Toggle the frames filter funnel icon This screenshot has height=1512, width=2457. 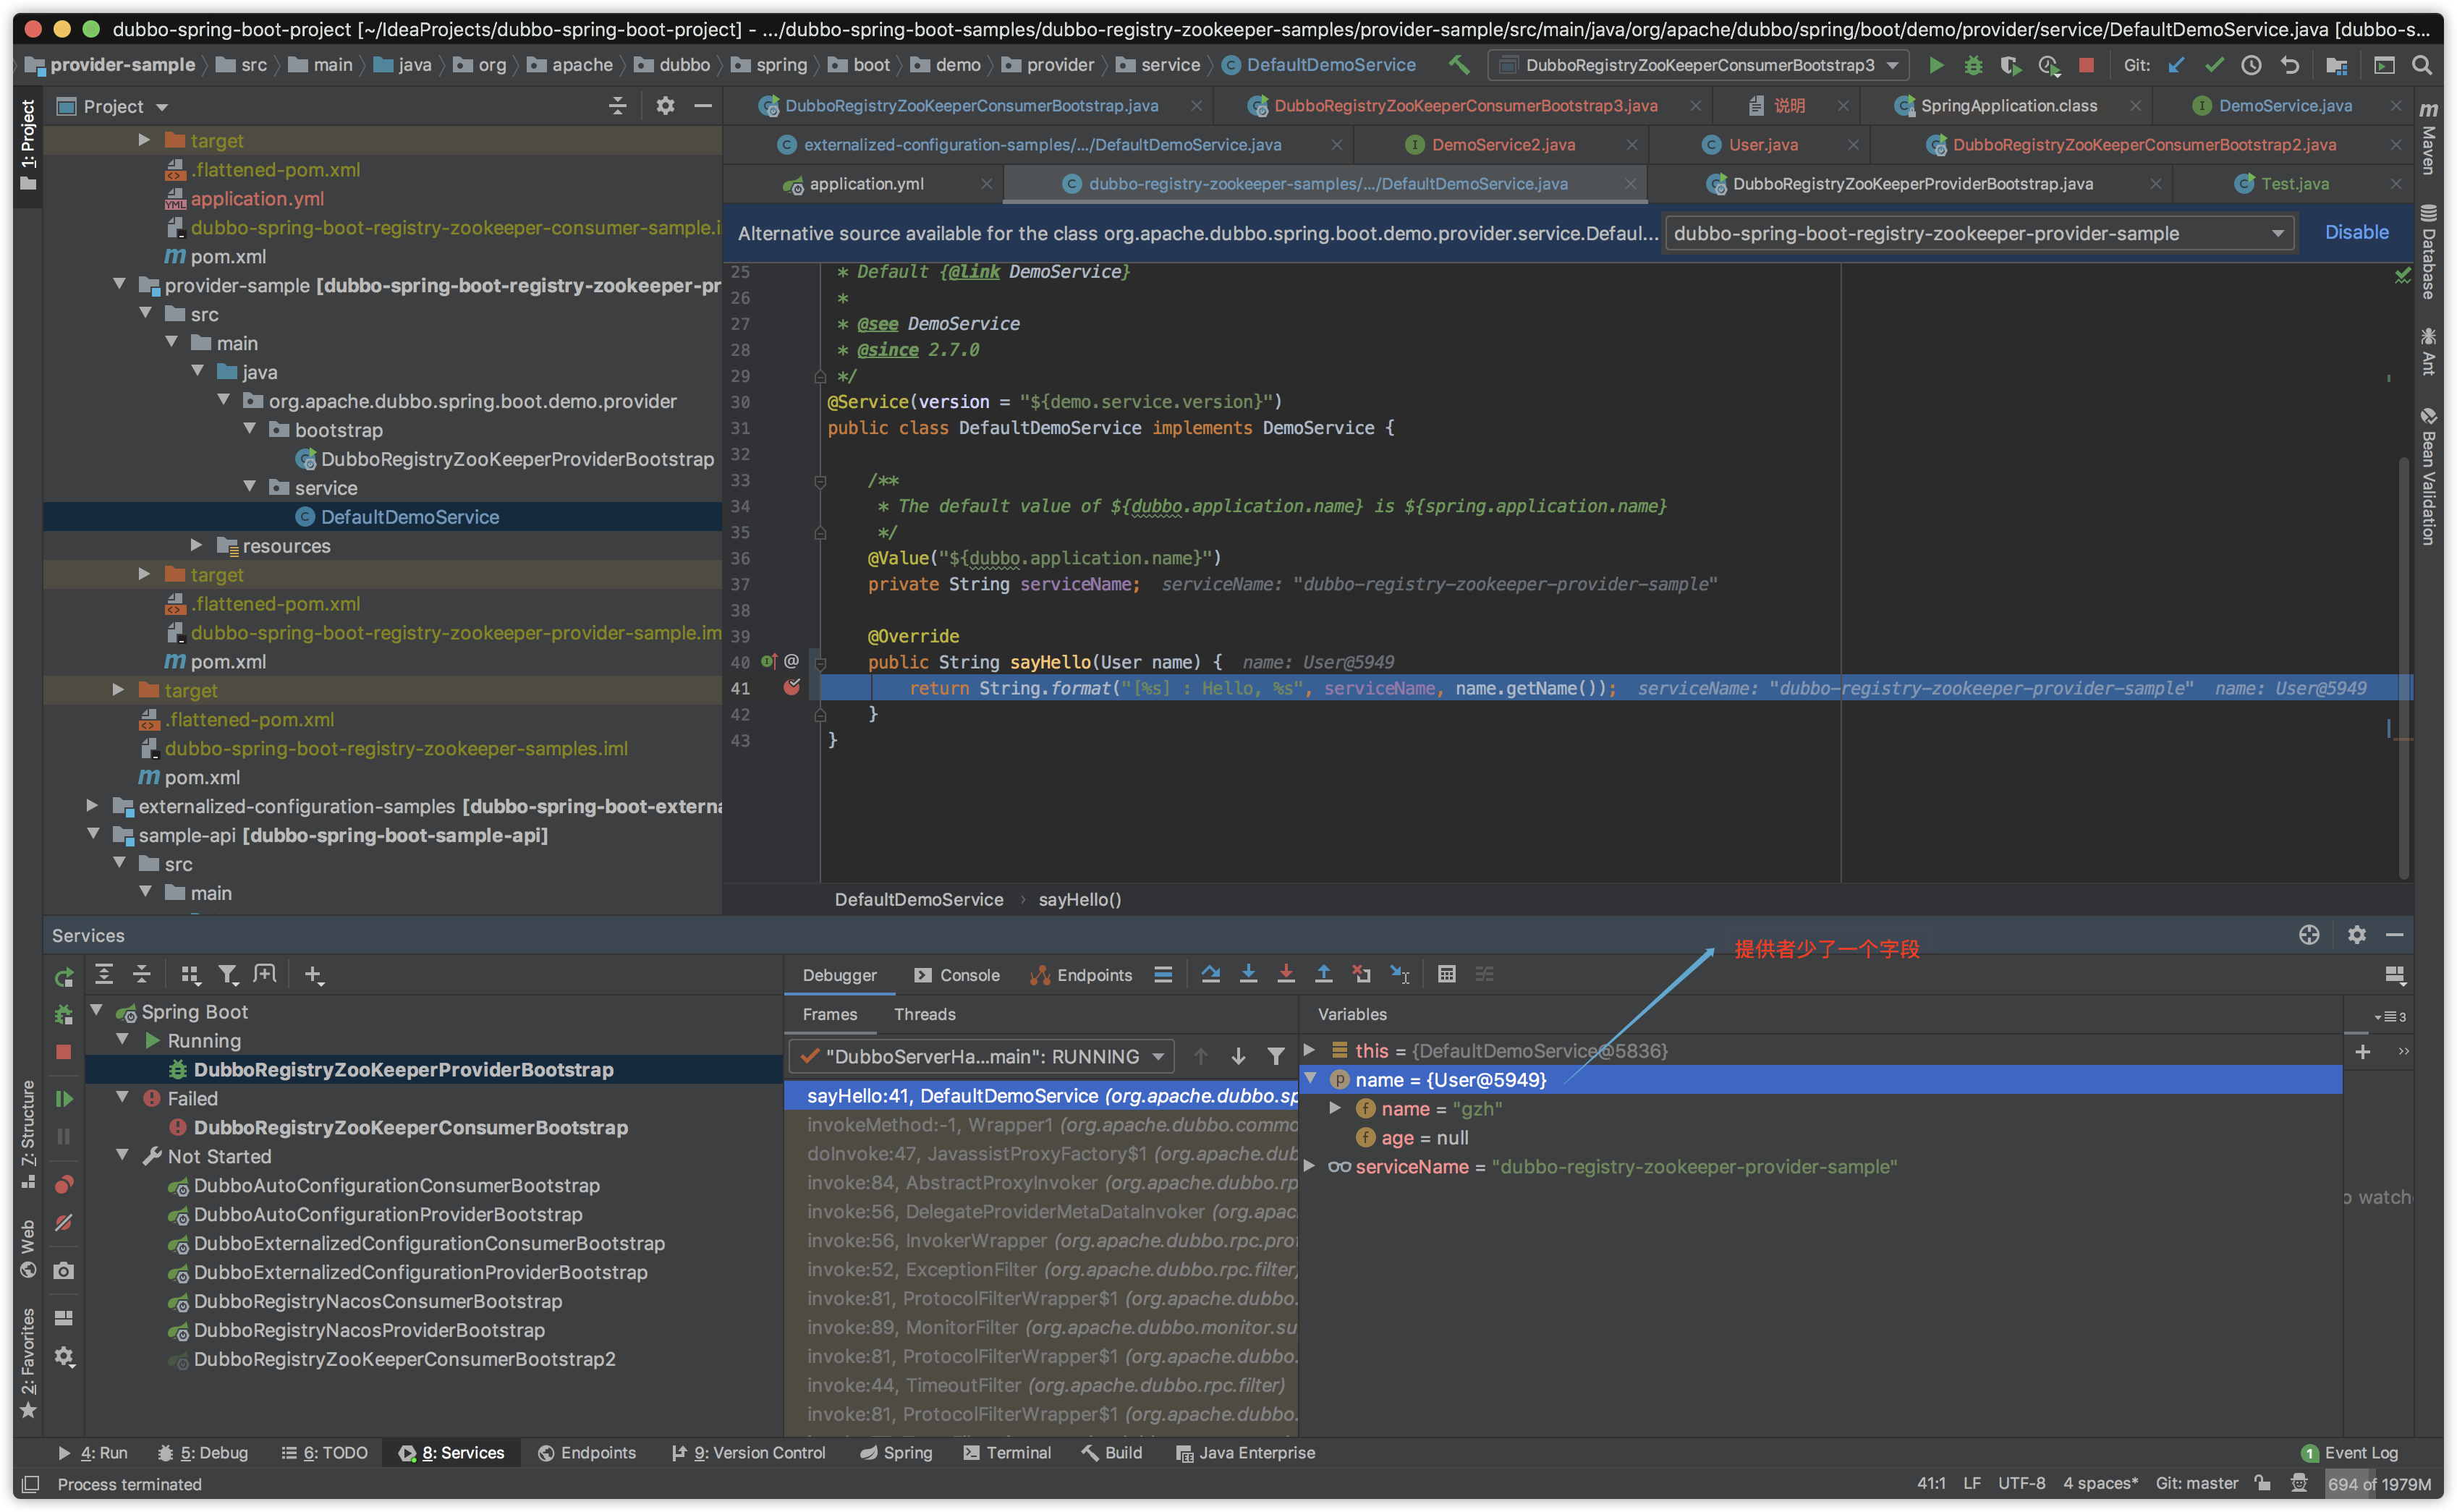coord(1276,1056)
